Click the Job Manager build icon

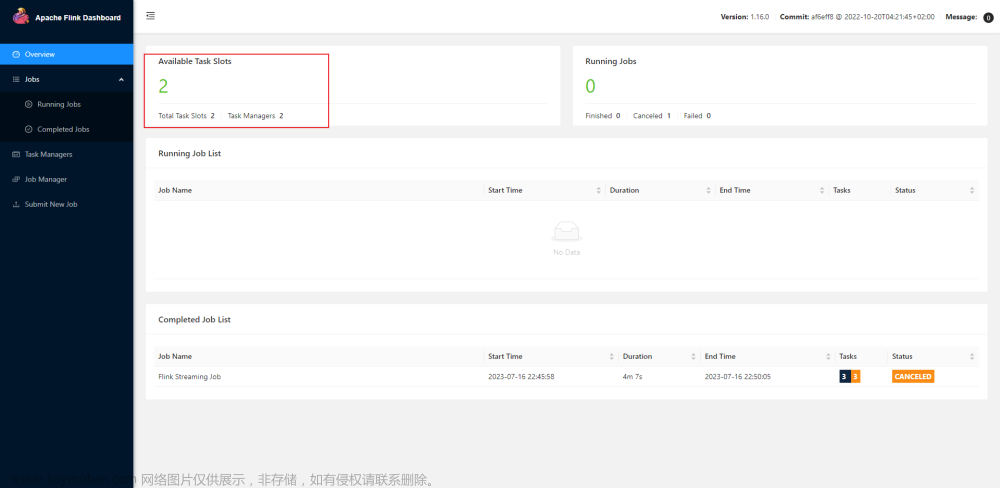[16, 179]
